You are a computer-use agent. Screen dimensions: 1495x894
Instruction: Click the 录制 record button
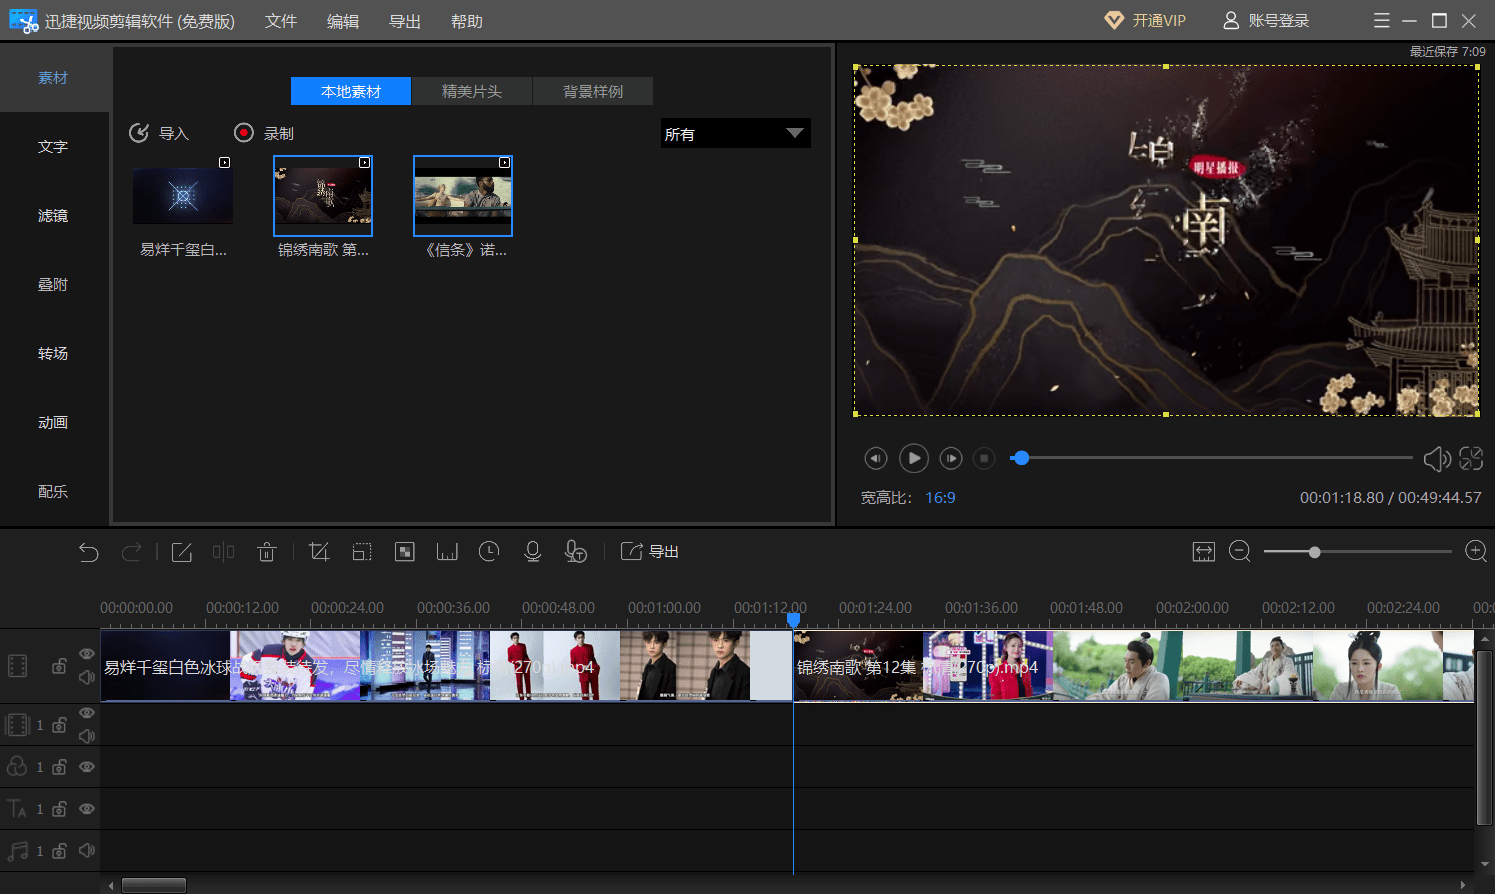pyautogui.click(x=264, y=133)
